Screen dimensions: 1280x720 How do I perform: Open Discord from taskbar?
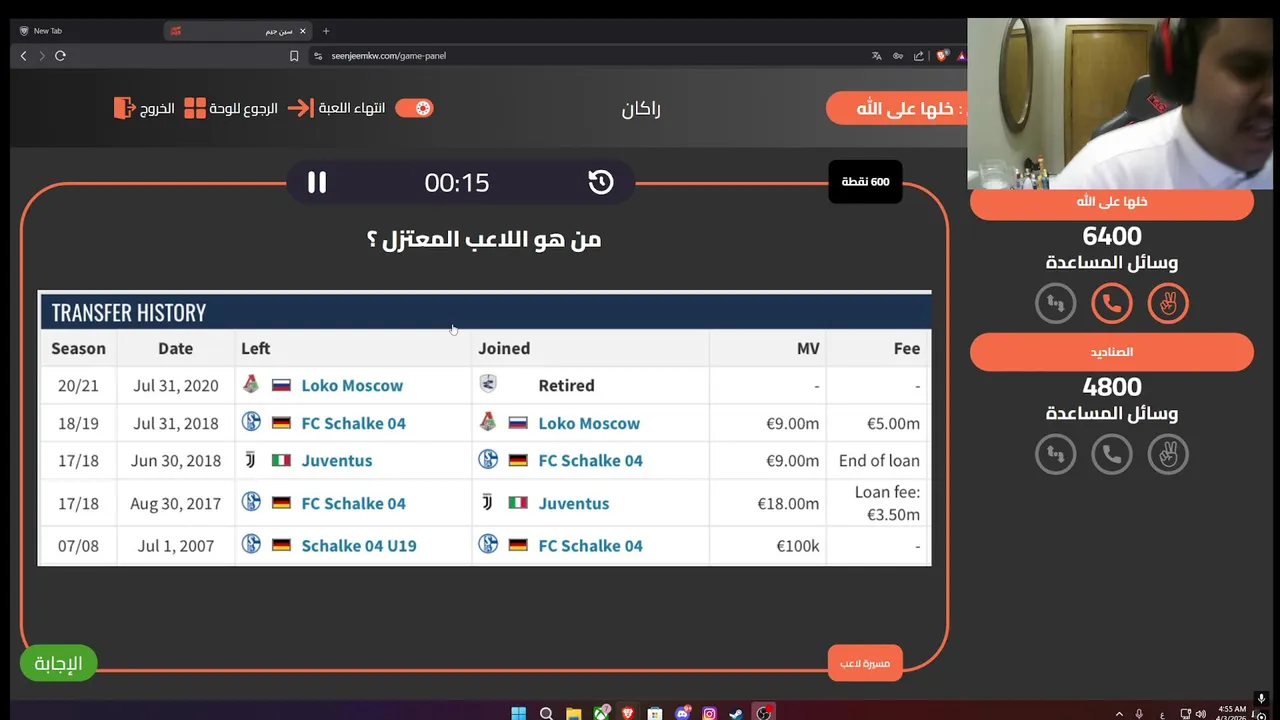[x=683, y=713]
